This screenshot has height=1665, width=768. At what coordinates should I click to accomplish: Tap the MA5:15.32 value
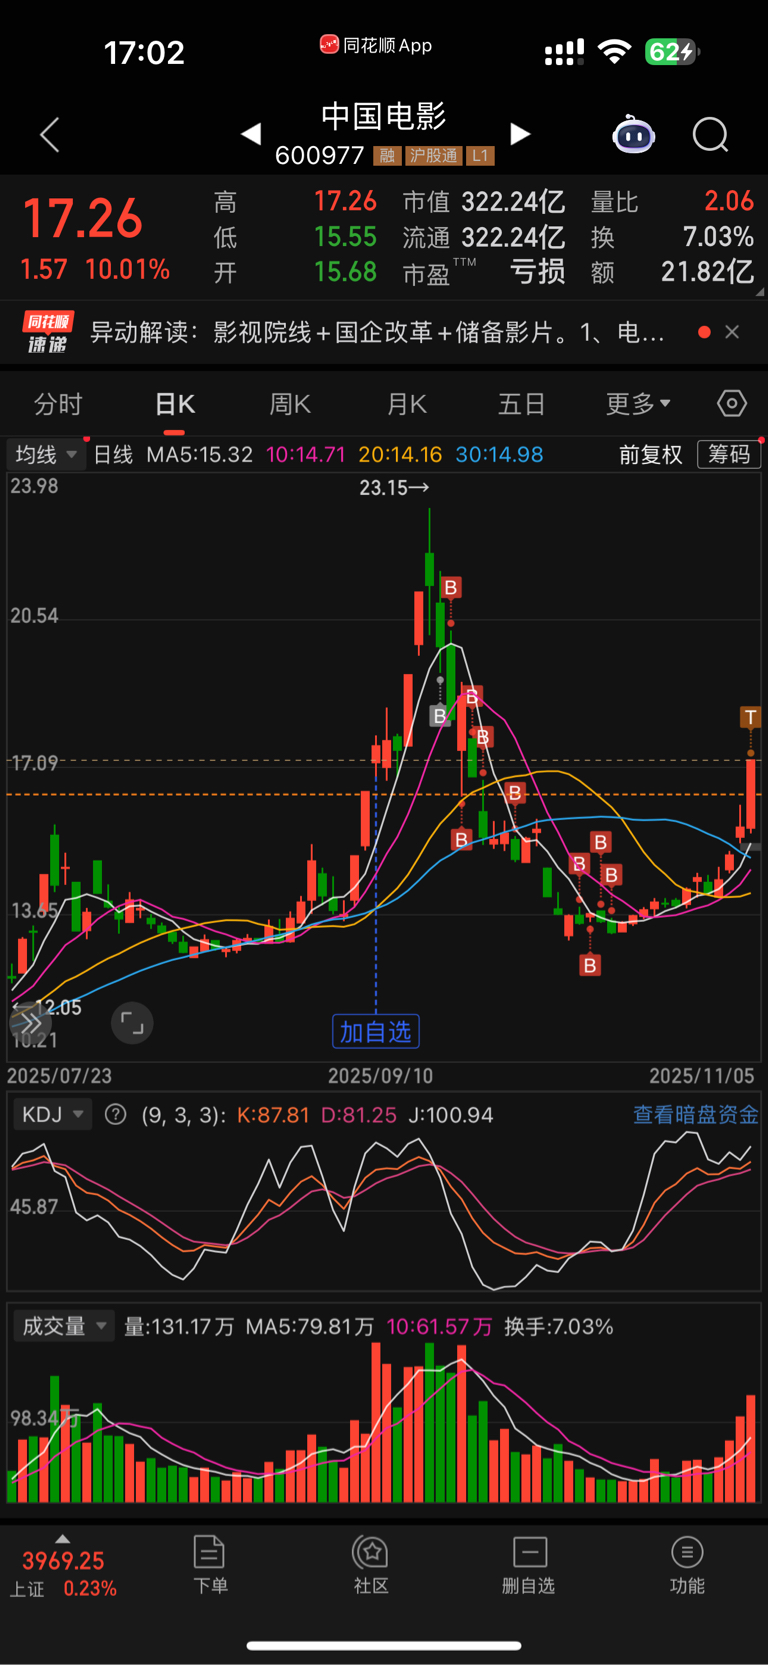(x=199, y=455)
